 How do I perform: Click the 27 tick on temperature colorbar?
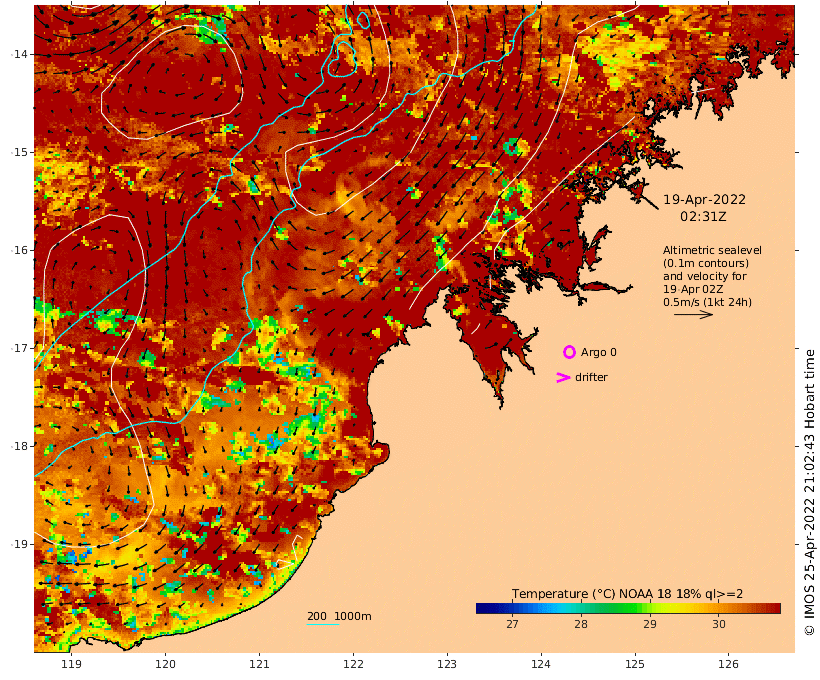click(512, 624)
